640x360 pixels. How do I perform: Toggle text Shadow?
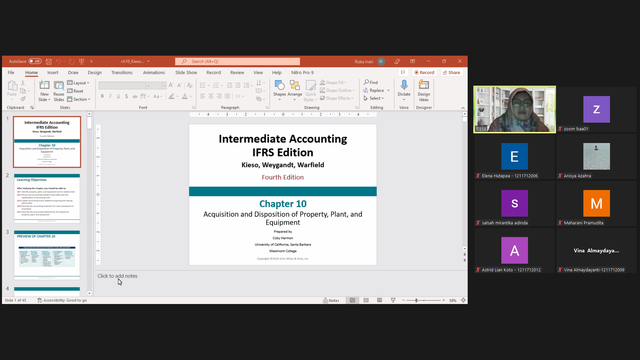[127, 96]
